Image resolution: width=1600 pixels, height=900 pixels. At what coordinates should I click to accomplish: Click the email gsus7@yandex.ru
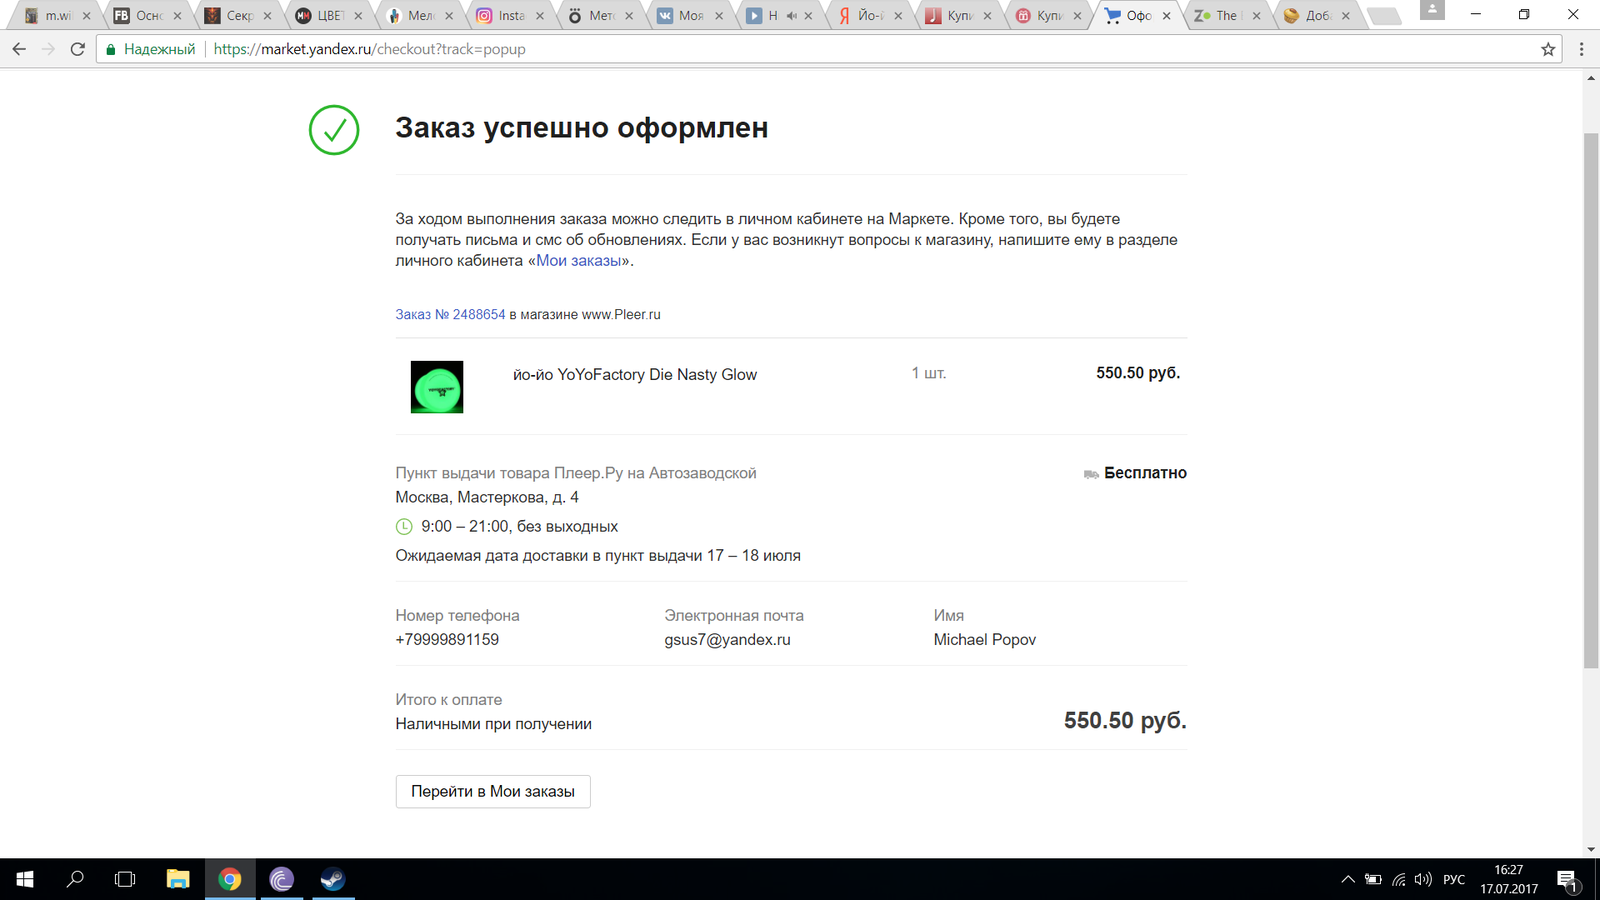(x=727, y=639)
